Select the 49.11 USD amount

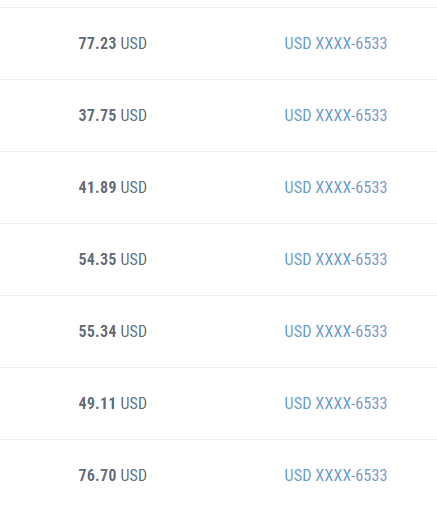pos(113,403)
